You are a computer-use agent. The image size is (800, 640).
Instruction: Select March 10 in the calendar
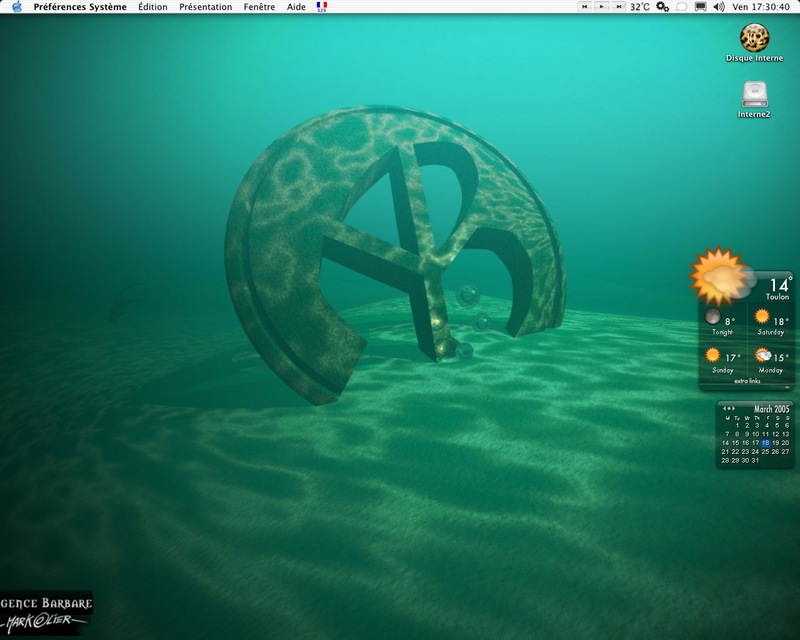pos(756,434)
